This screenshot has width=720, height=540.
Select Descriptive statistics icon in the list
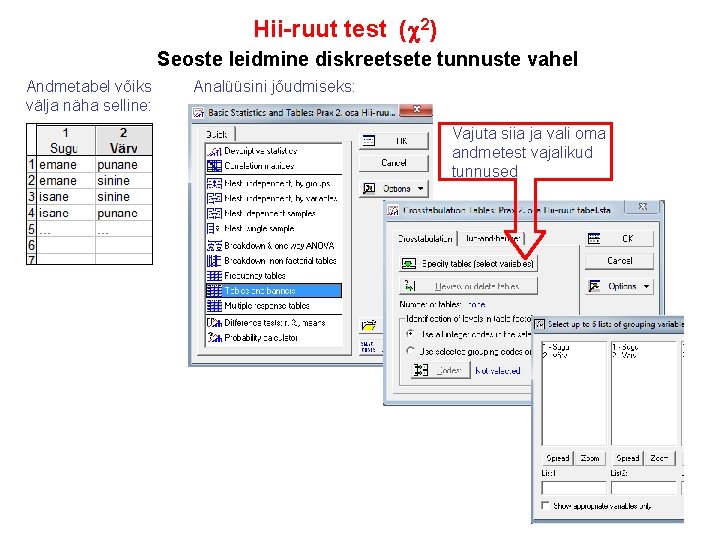pos(214,151)
